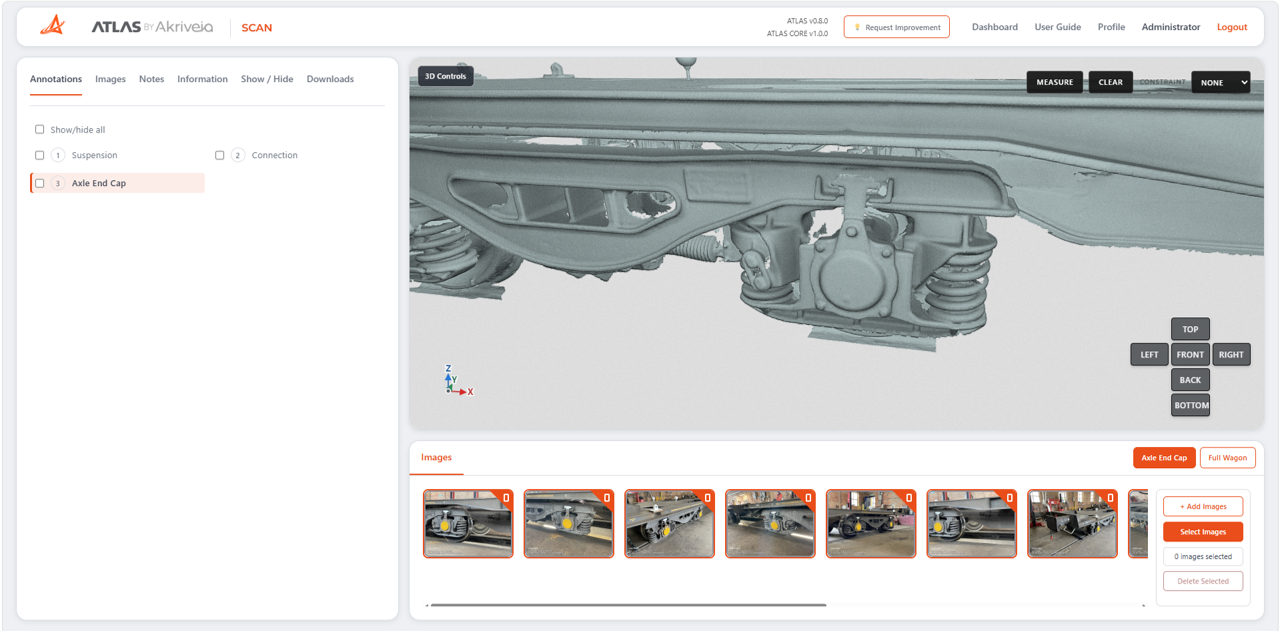Open the Show / Hide tab
The image size is (1280, 631).
[267, 79]
